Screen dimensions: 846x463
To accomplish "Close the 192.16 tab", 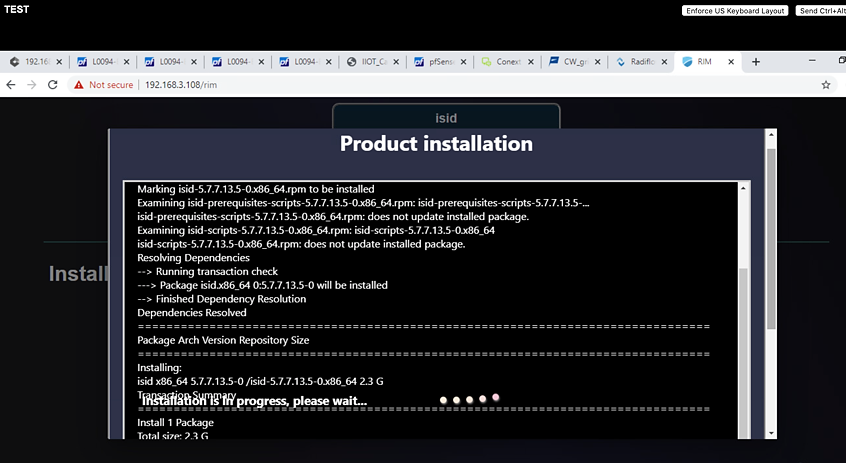I will (x=59, y=62).
